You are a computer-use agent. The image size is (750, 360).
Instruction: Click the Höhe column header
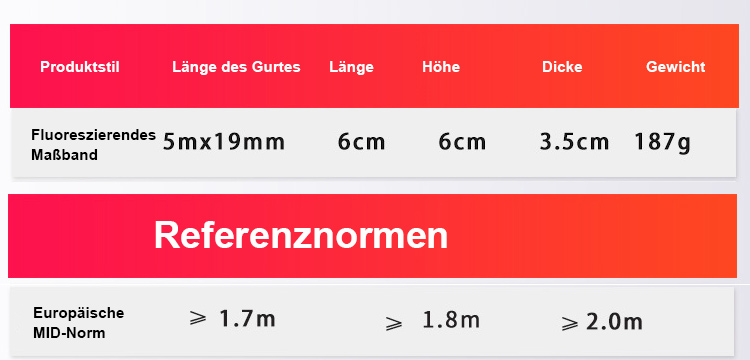[441, 67]
